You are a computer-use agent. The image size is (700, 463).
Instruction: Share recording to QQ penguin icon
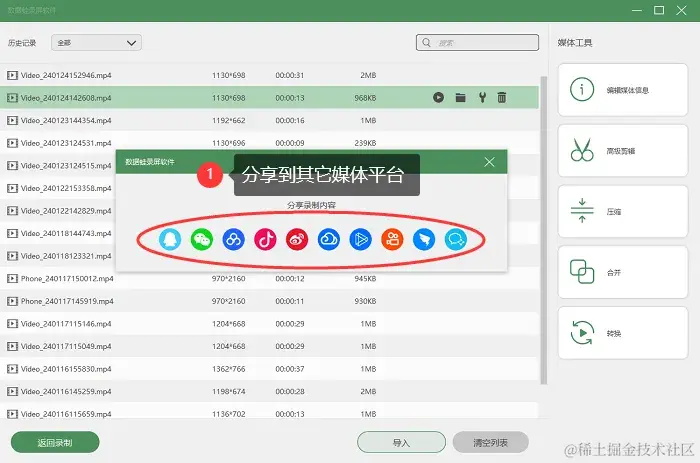click(x=170, y=239)
